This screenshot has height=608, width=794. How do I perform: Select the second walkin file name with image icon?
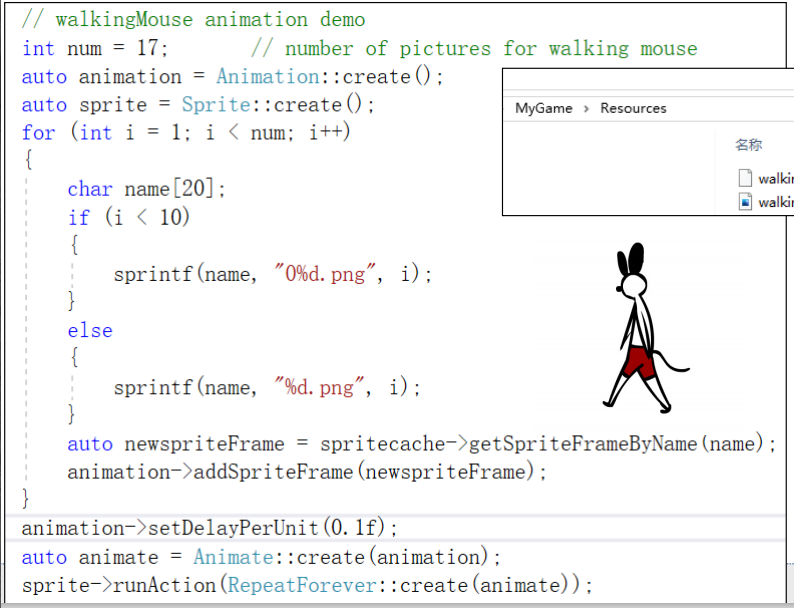tap(776, 202)
